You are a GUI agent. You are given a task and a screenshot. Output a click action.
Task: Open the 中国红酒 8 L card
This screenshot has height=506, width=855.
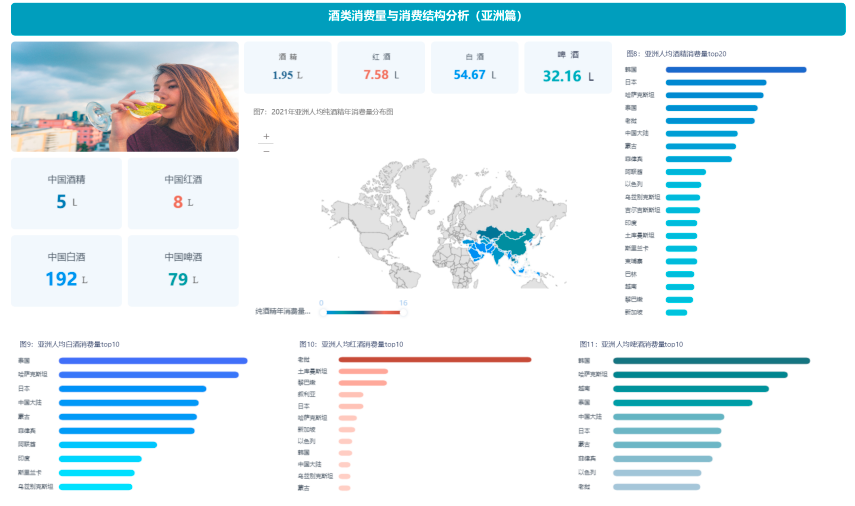click(183, 194)
